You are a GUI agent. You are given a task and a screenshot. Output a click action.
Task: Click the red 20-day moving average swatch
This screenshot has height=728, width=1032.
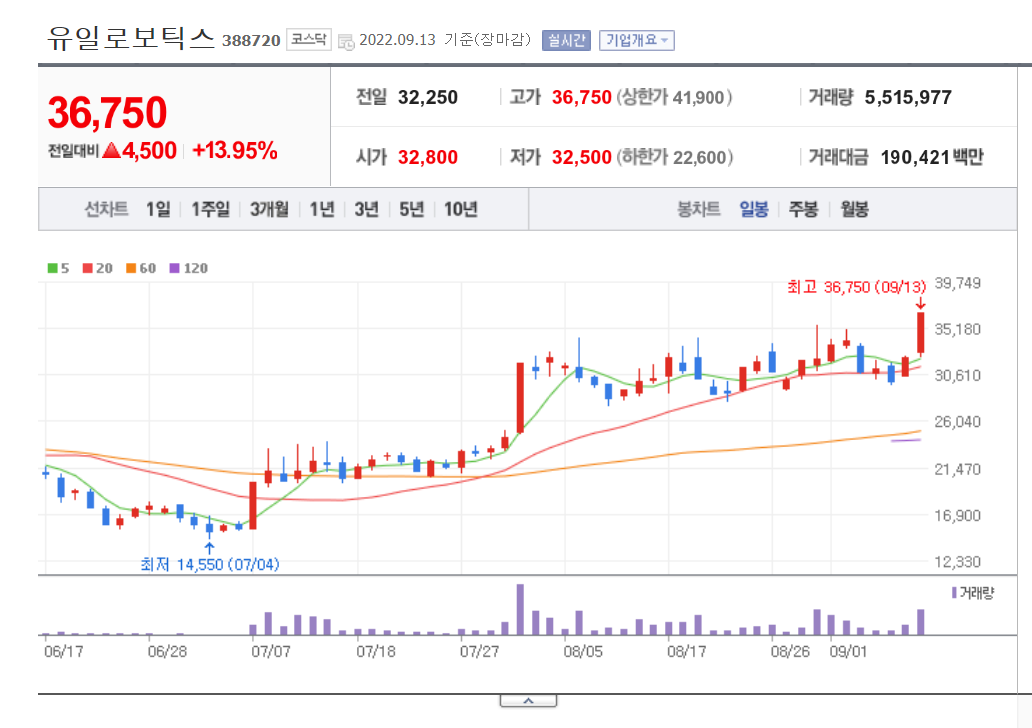tap(88, 268)
